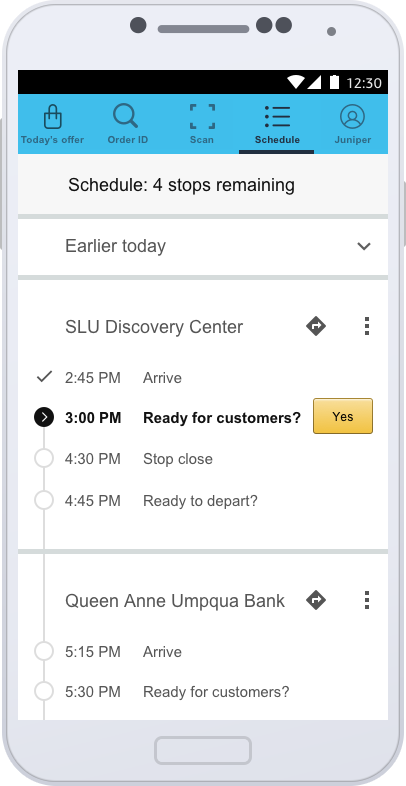The width and height of the screenshot is (406, 786).
Task: Open the Juniper profile icon
Action: (x=352, y=116)
